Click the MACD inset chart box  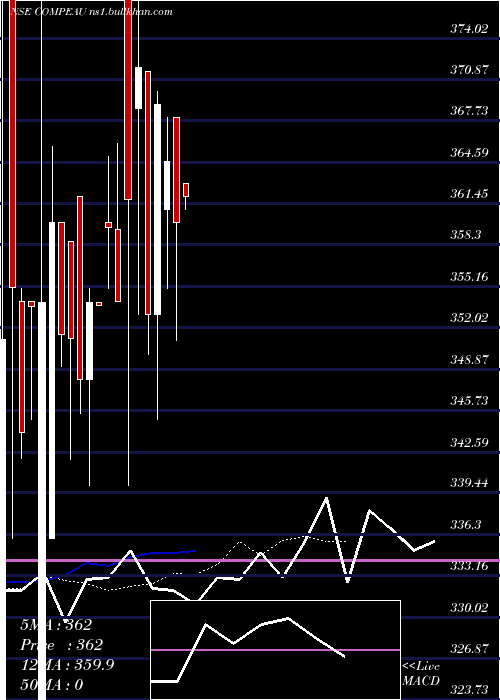275,650
